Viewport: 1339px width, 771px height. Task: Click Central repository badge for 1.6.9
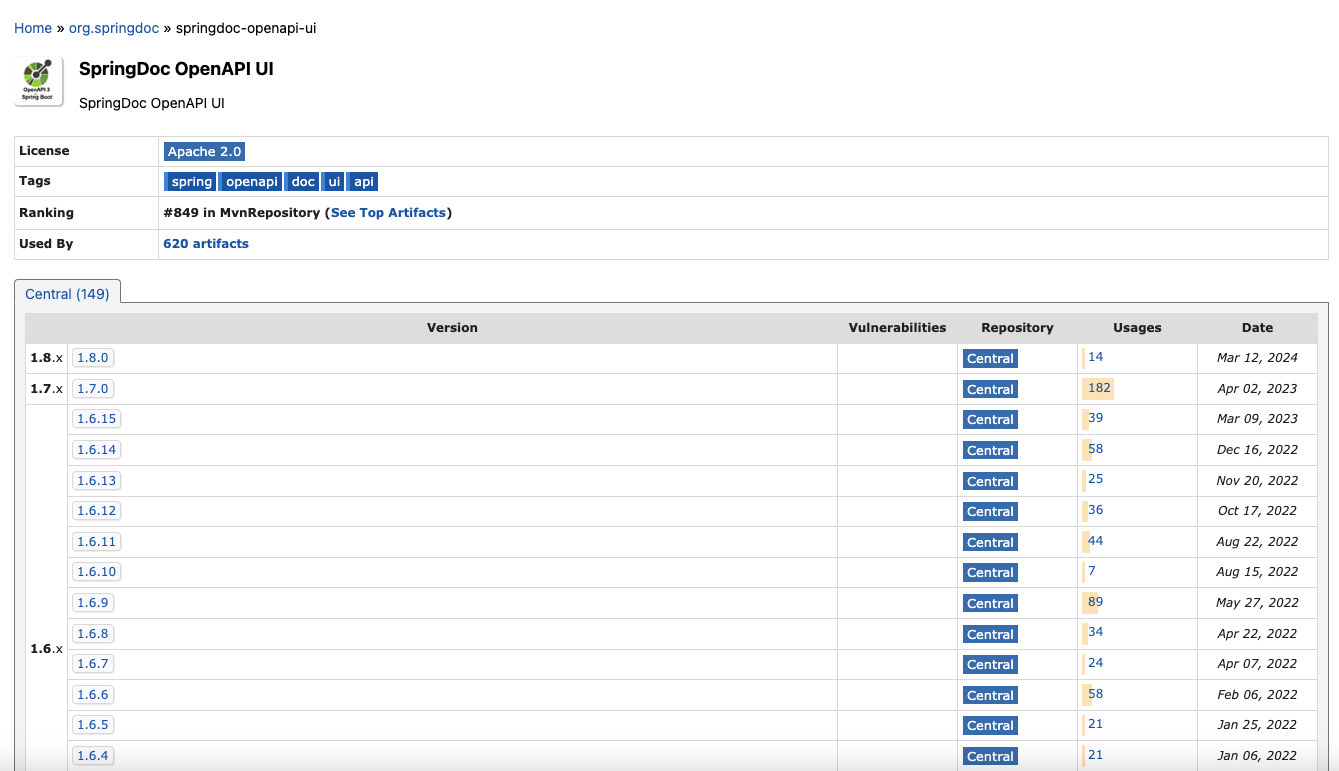pyautogui.click(x=990, y=603)
